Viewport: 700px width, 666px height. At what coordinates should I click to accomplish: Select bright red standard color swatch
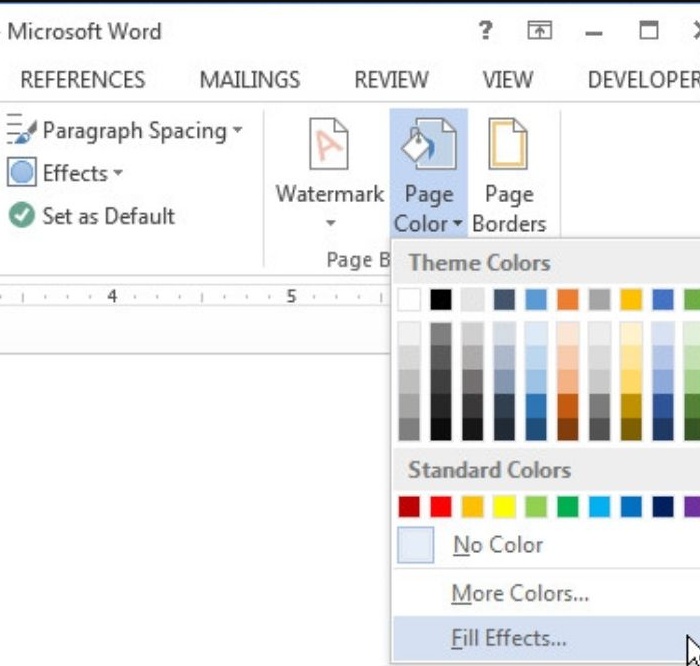point(441,507)
